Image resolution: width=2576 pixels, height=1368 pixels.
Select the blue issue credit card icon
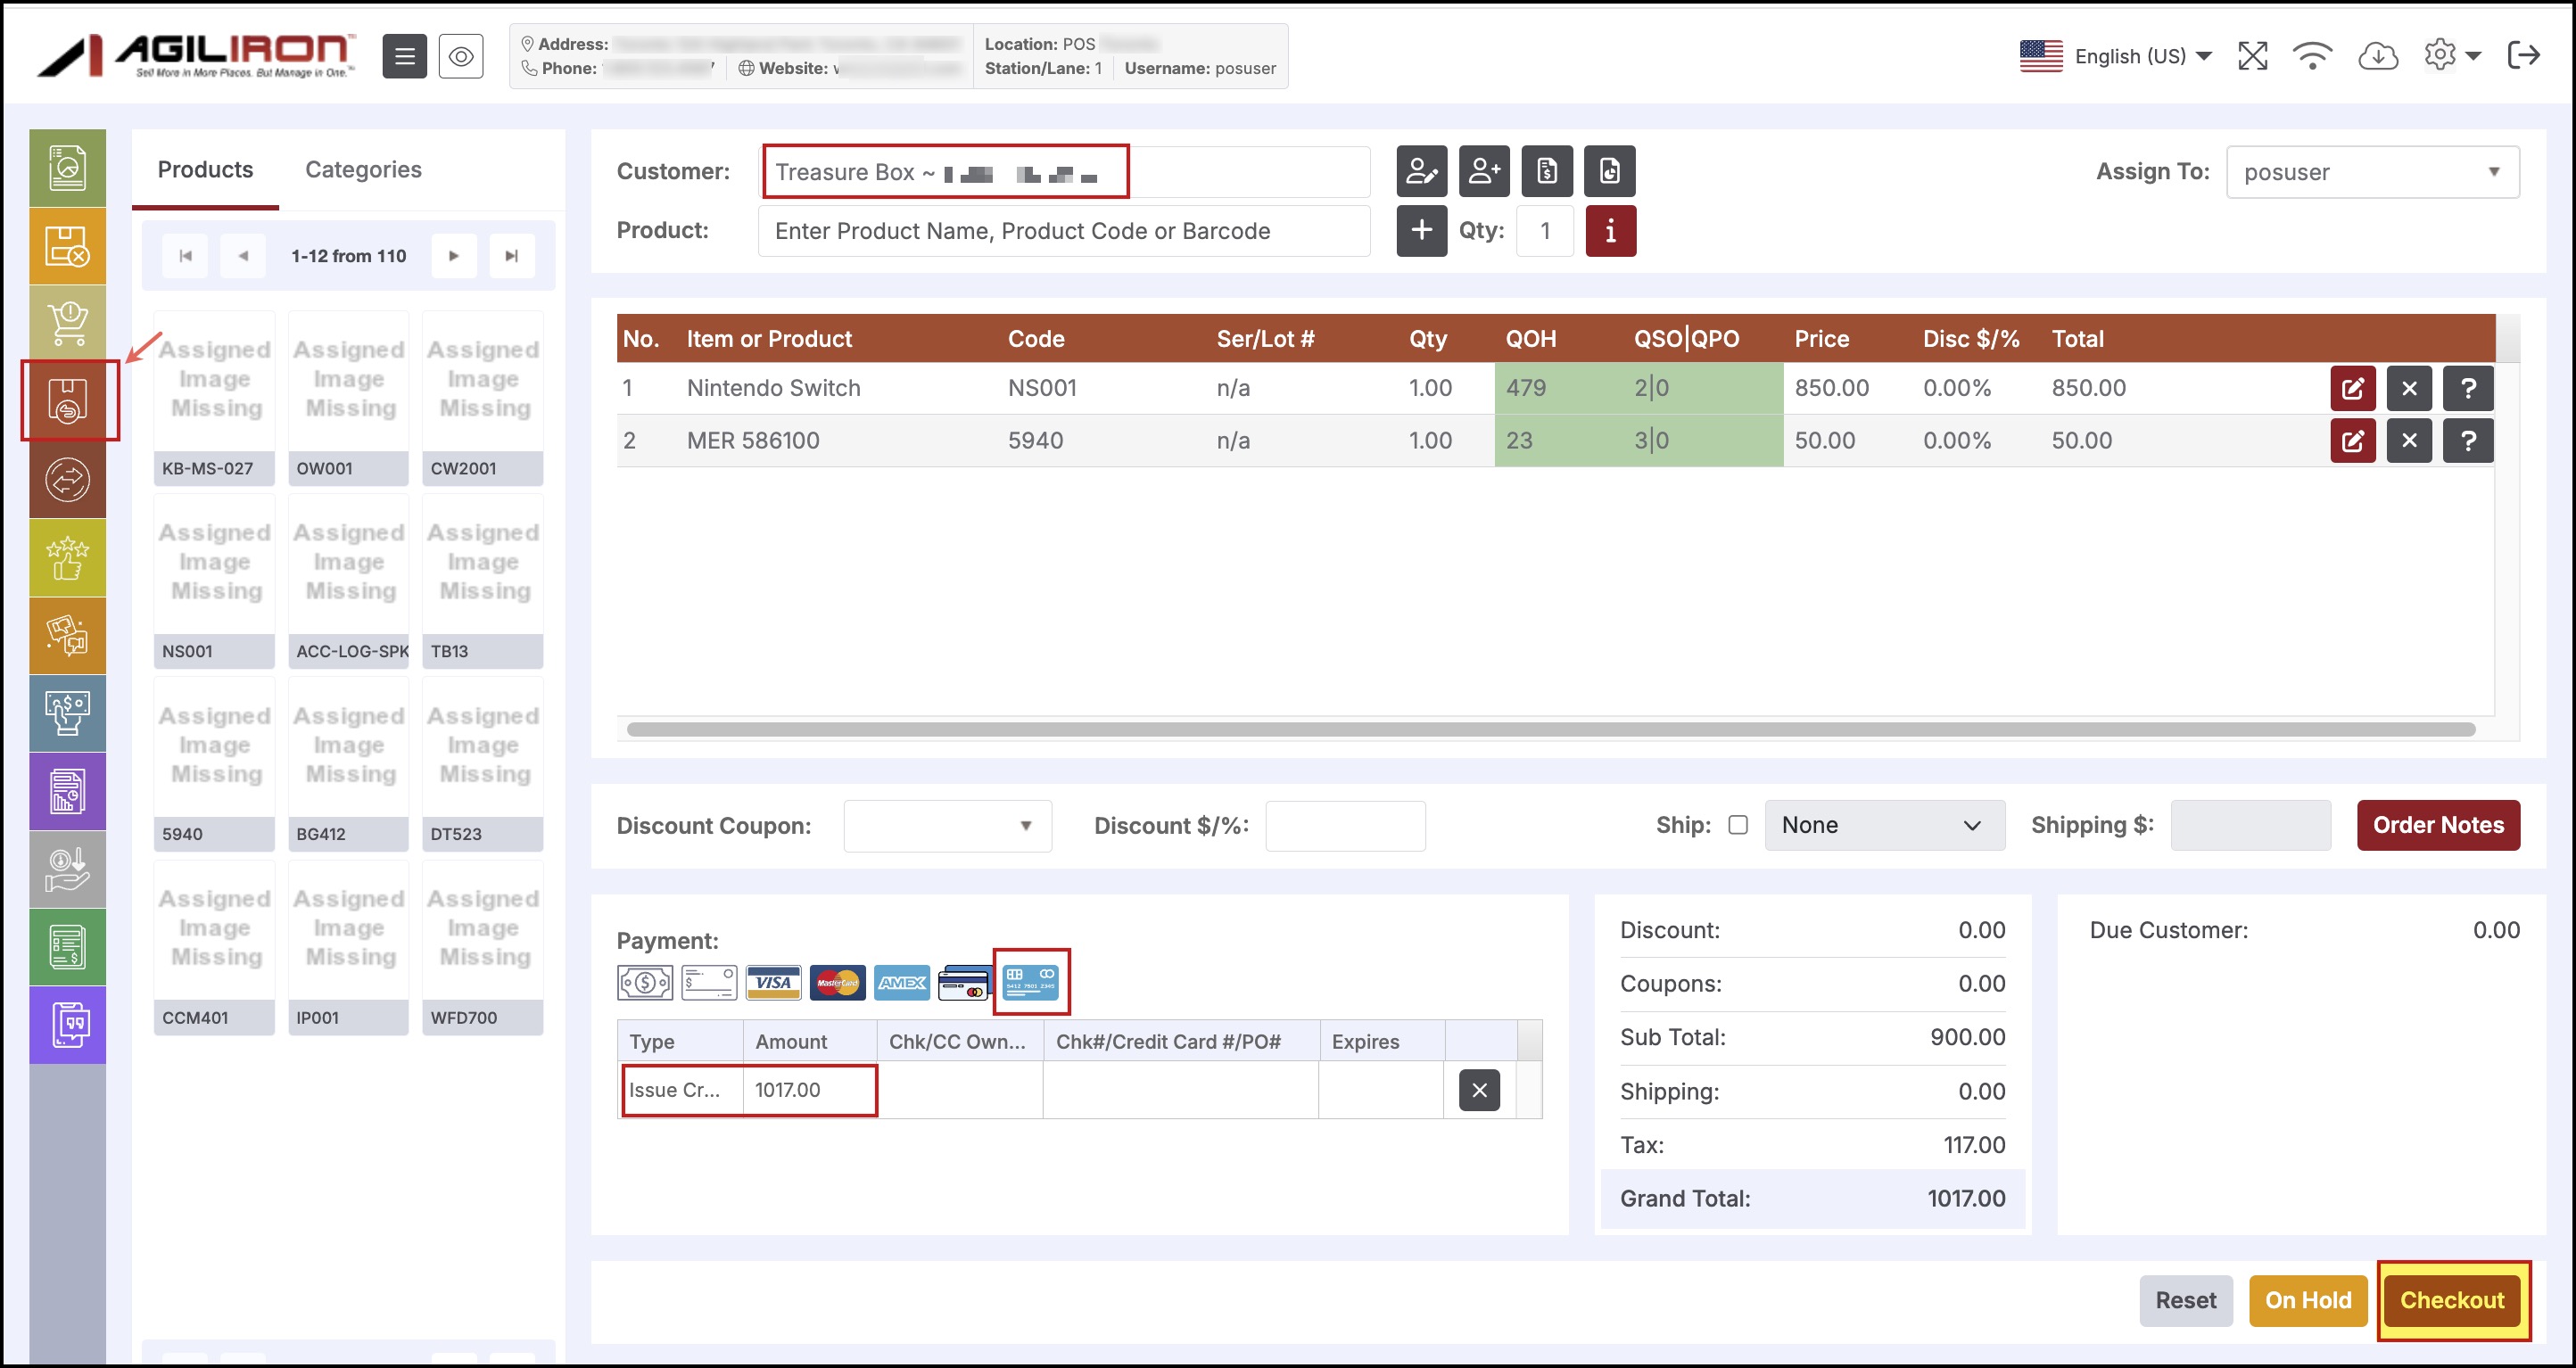pyautogui.click(x=1030, y=982)
